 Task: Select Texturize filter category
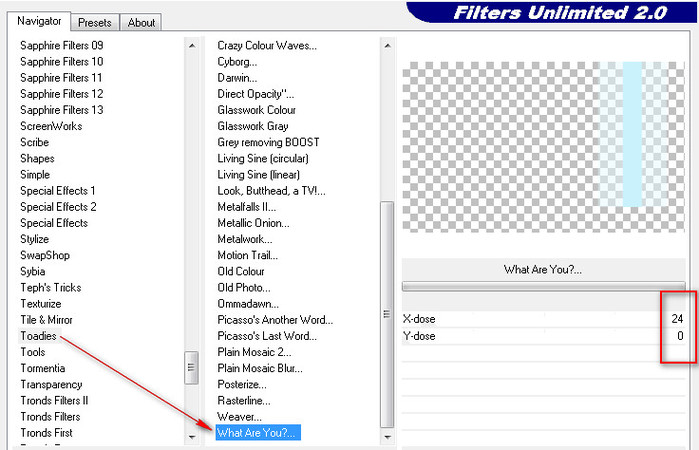coord(41,304)
